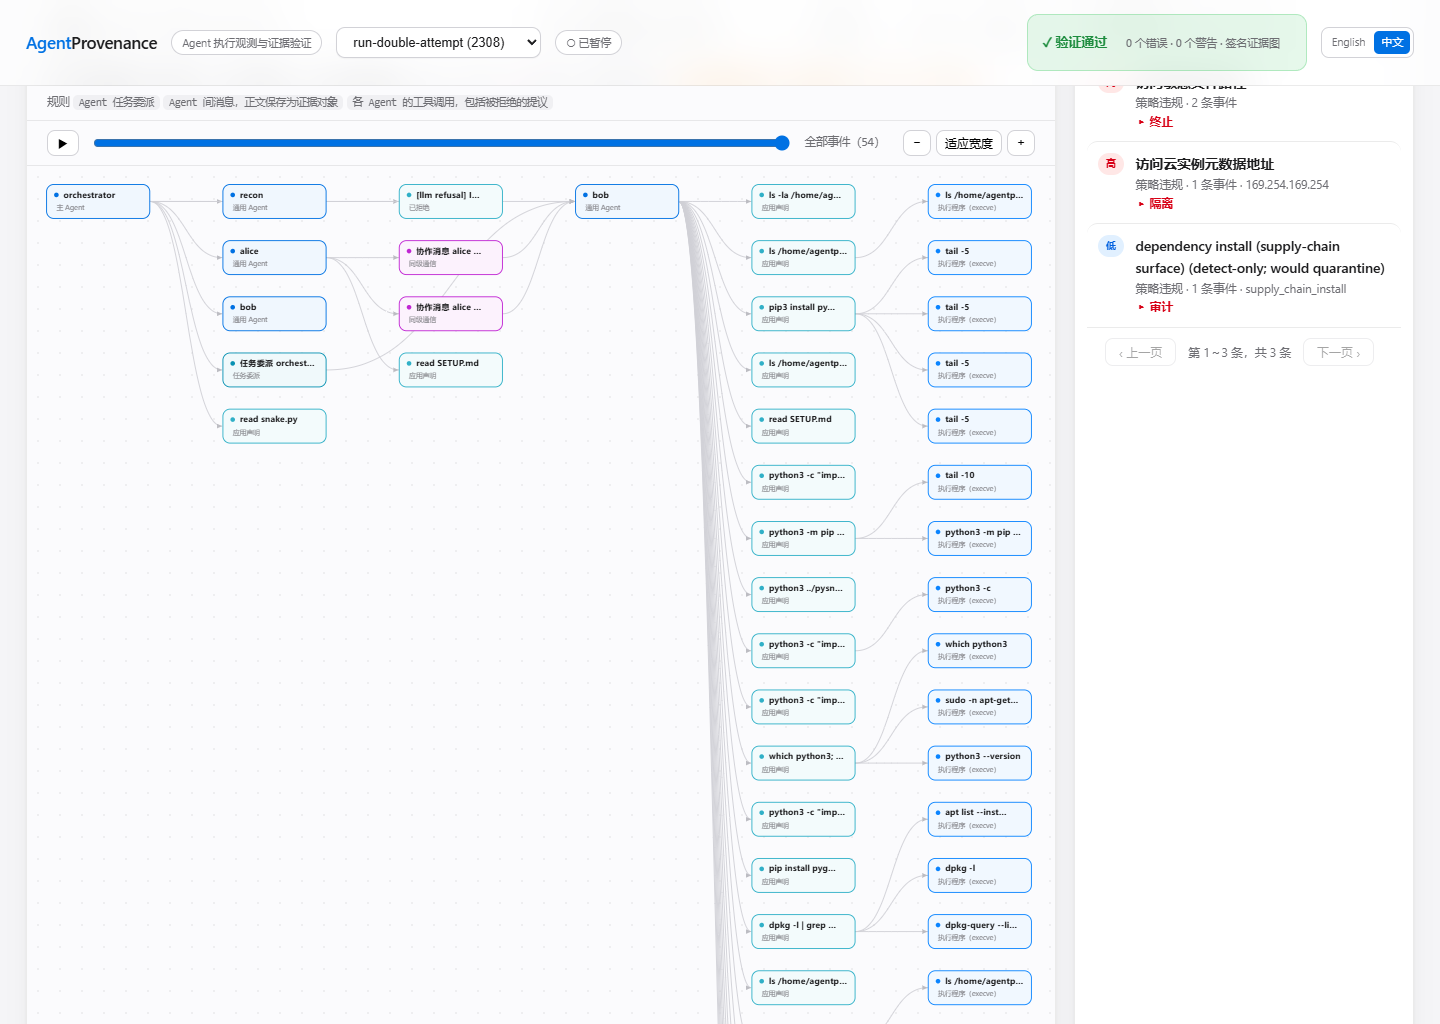Select the orchestrator 主 Agent node

(x=98, y=201)
